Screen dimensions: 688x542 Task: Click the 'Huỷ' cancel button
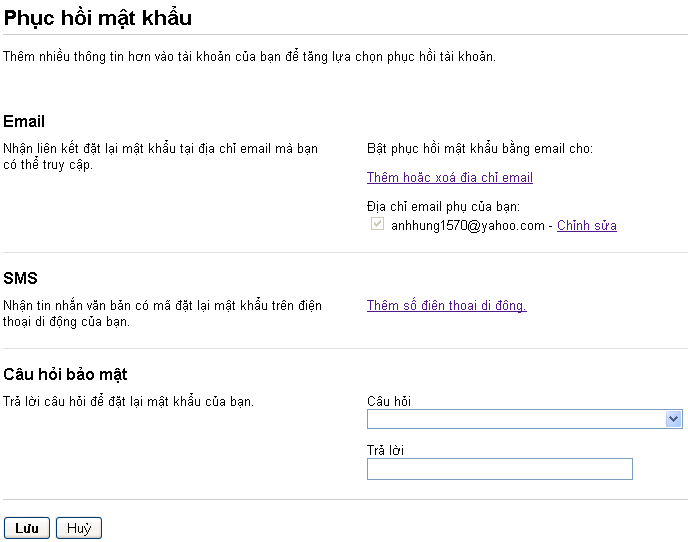(79, 528)
